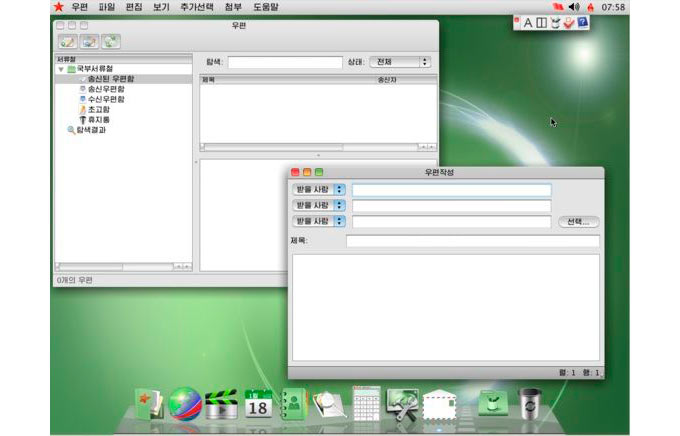This screenshot has width=680, height=436.
Task: Click the 제목 subject input field
Action: coord(472,241)
